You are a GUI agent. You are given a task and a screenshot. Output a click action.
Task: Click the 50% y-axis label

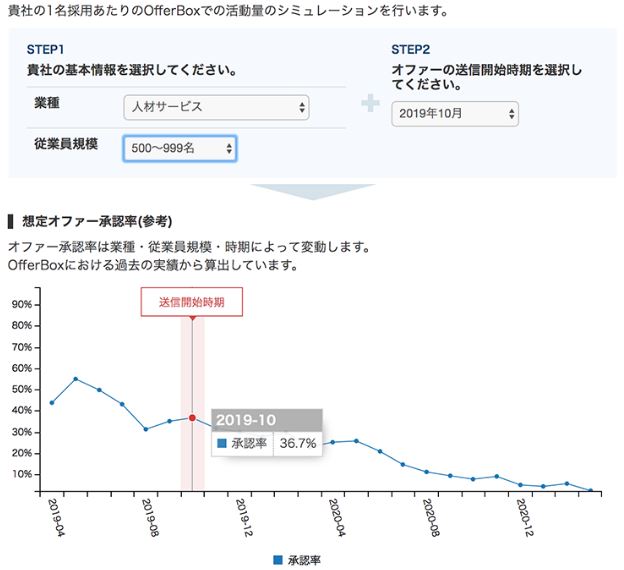pos(21,389)
